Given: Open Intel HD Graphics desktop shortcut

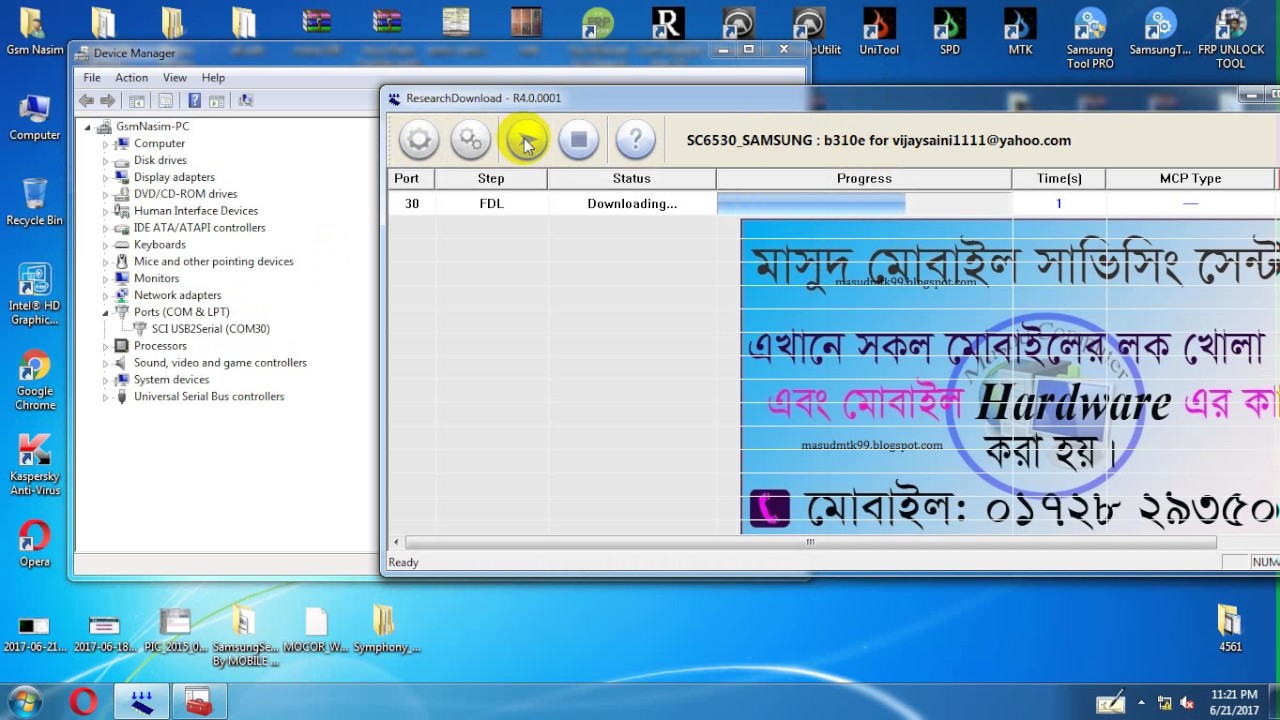Looking at the screenshot, I should (35, 295).
